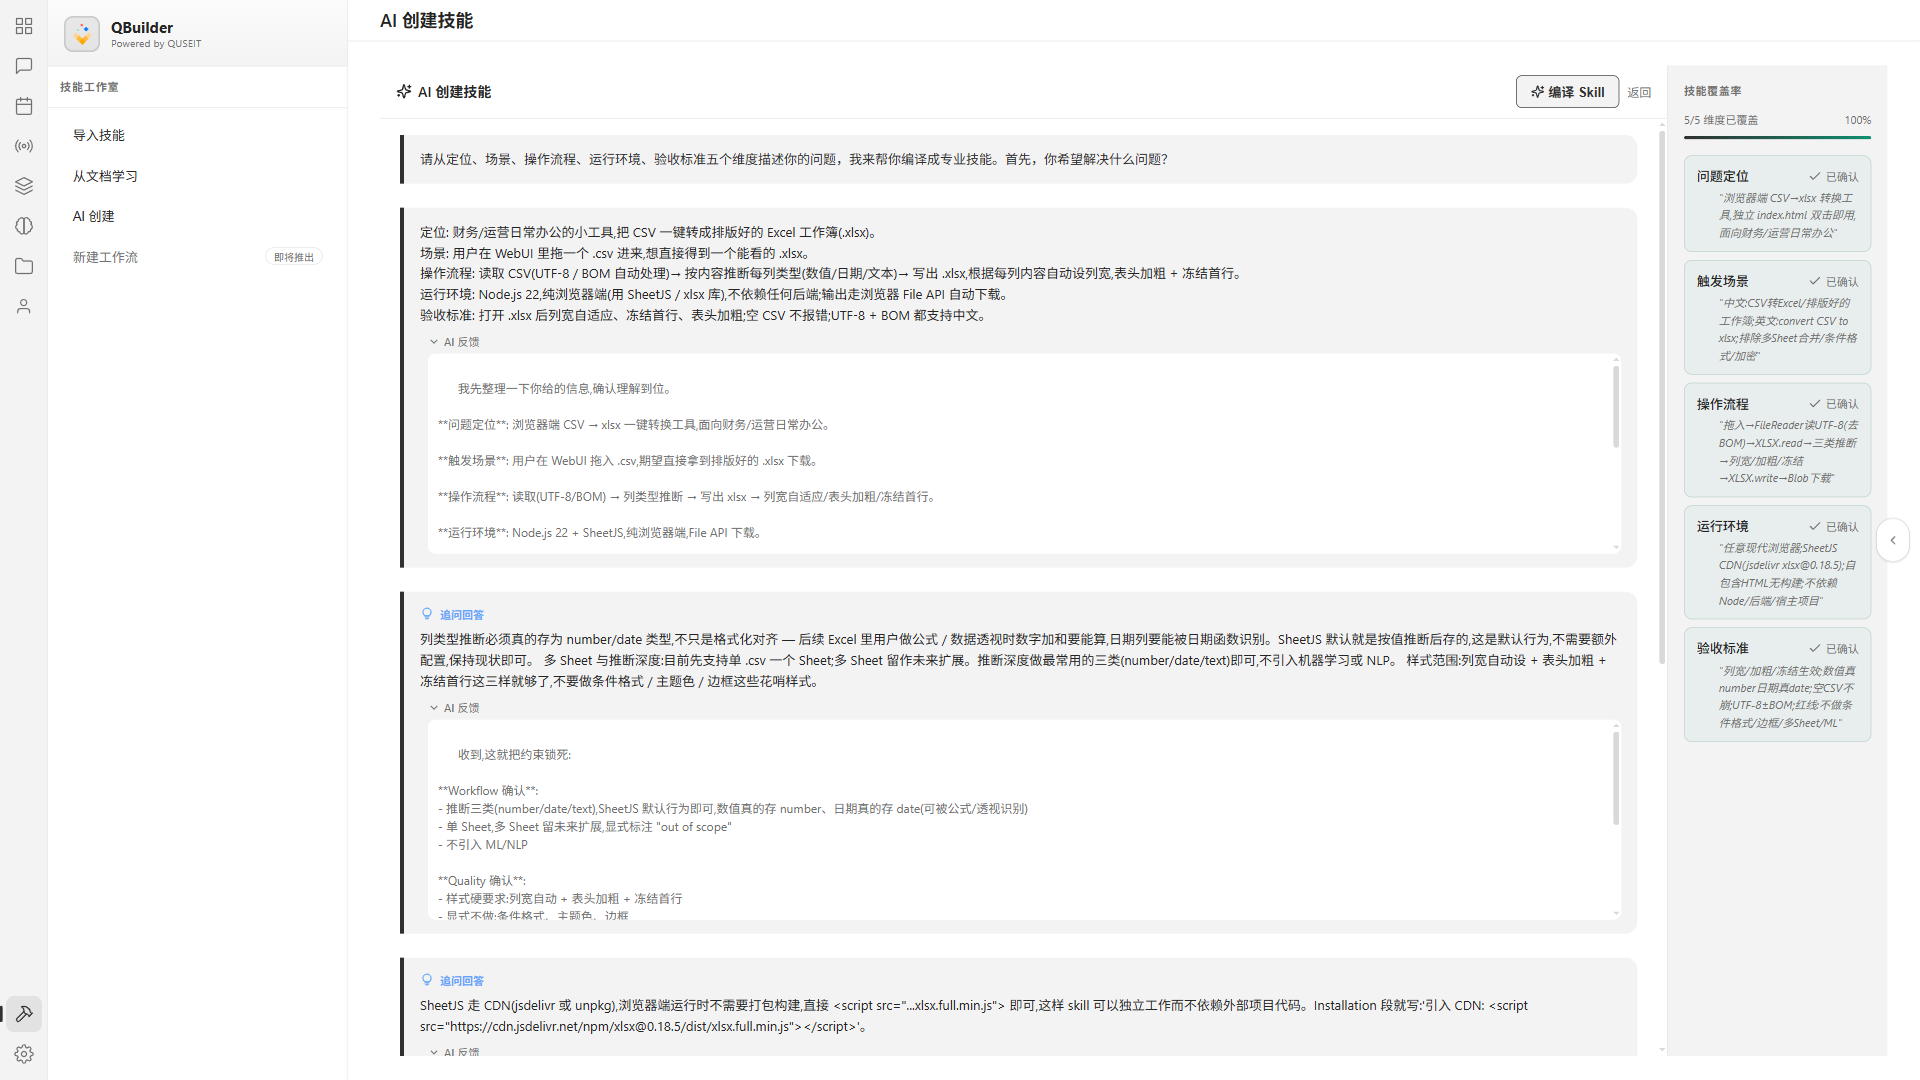Select 从文档学习 menu item
This screenshot has width=1920, height=1080.
197,176
